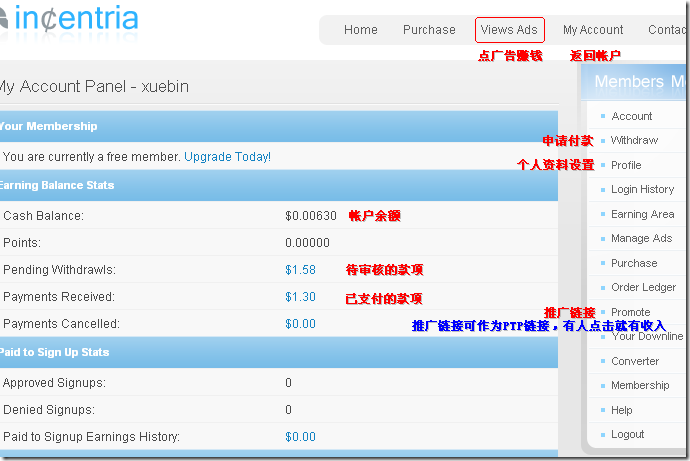Image resolution: width=690 pixels, height=461 pixels.
Task: Select My Account in navigation bar
Action: coord(592,30)
